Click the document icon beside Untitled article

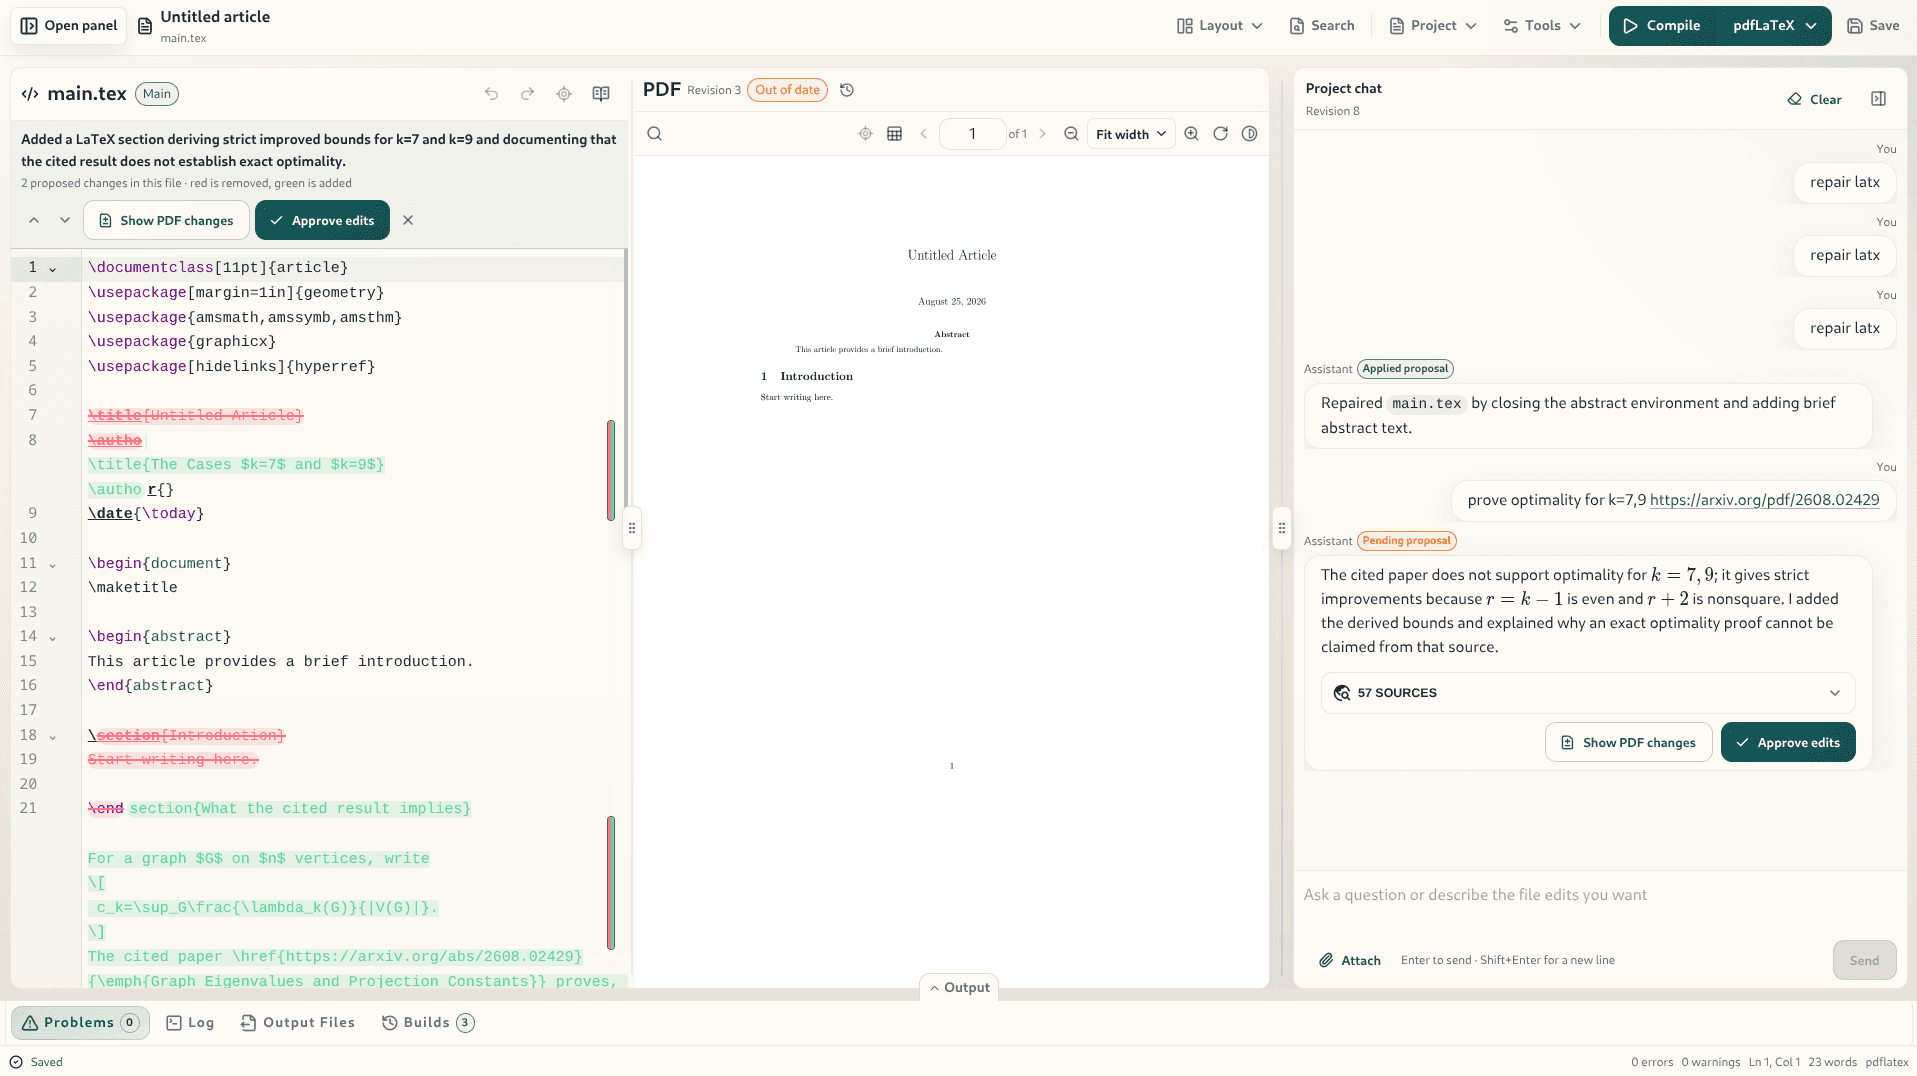click(145, 26)
